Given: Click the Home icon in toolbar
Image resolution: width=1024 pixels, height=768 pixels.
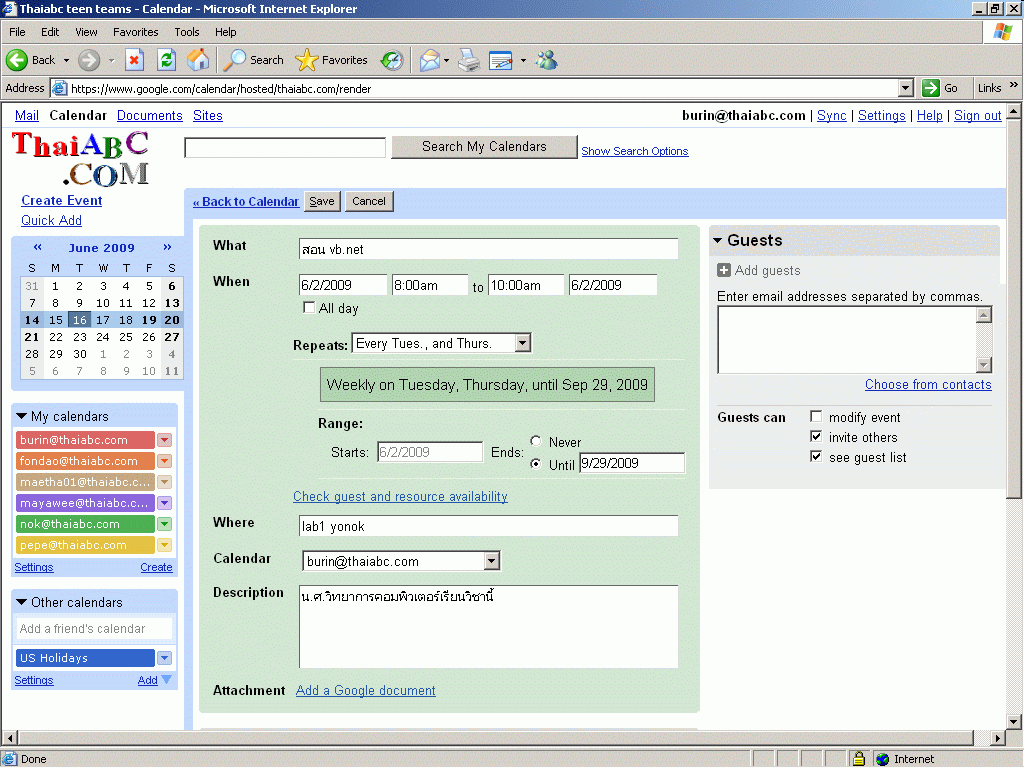Looking at the screenshot, I should (x=198, y=60).
